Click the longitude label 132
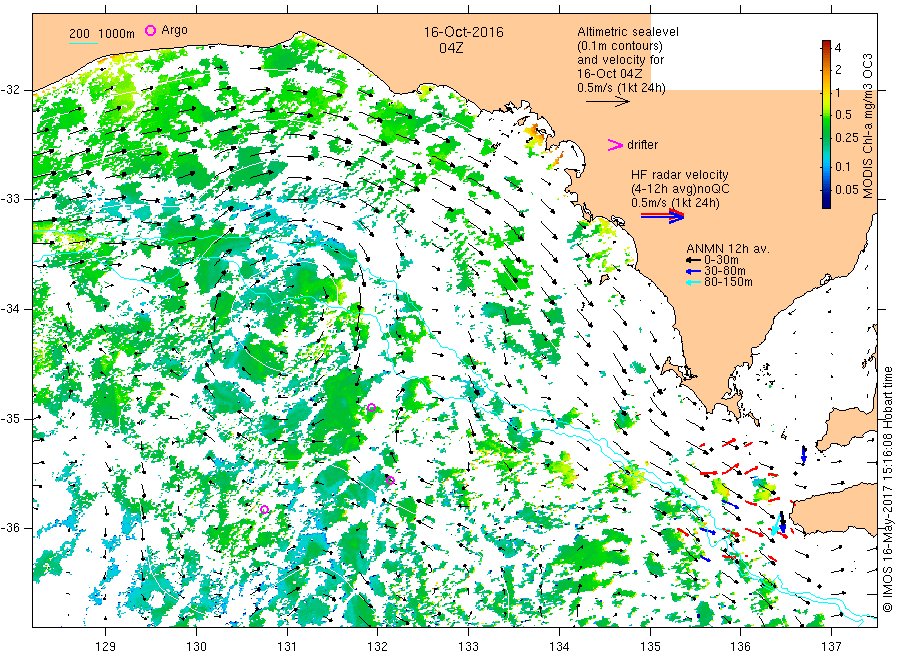This screenshot has width=900, height=660. [378, 646]
